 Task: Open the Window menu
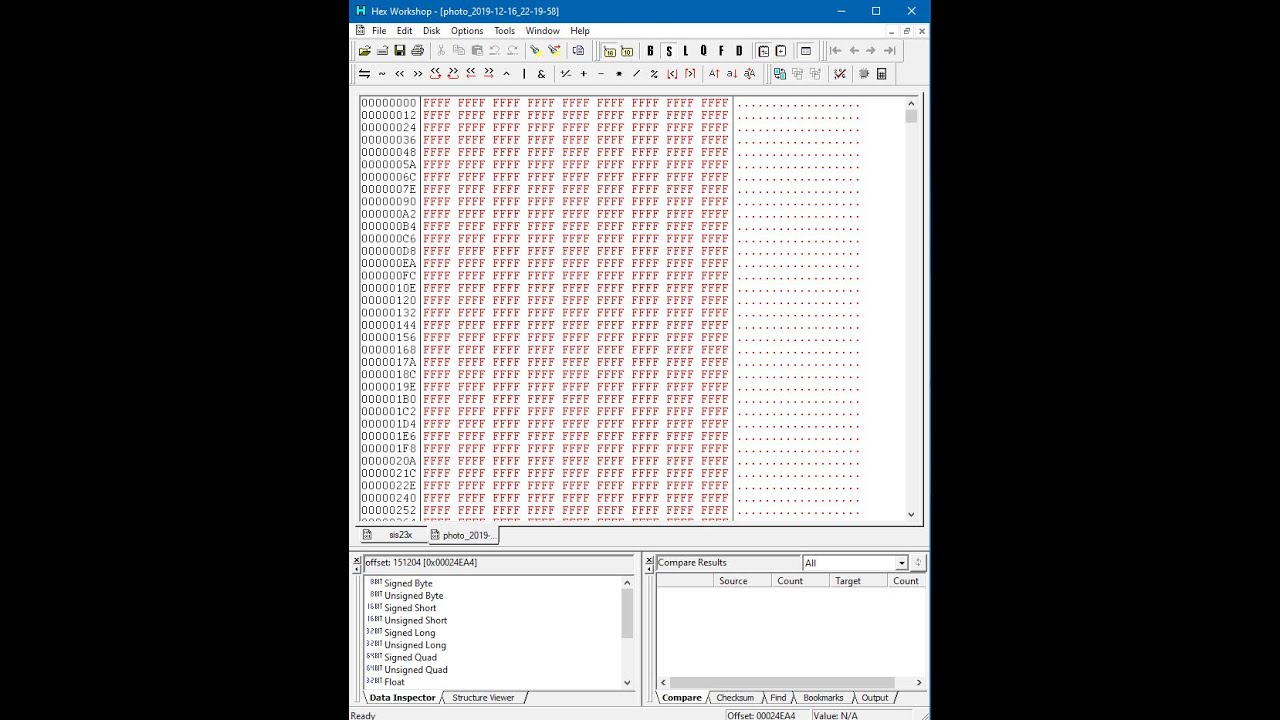tap(543, 31)
